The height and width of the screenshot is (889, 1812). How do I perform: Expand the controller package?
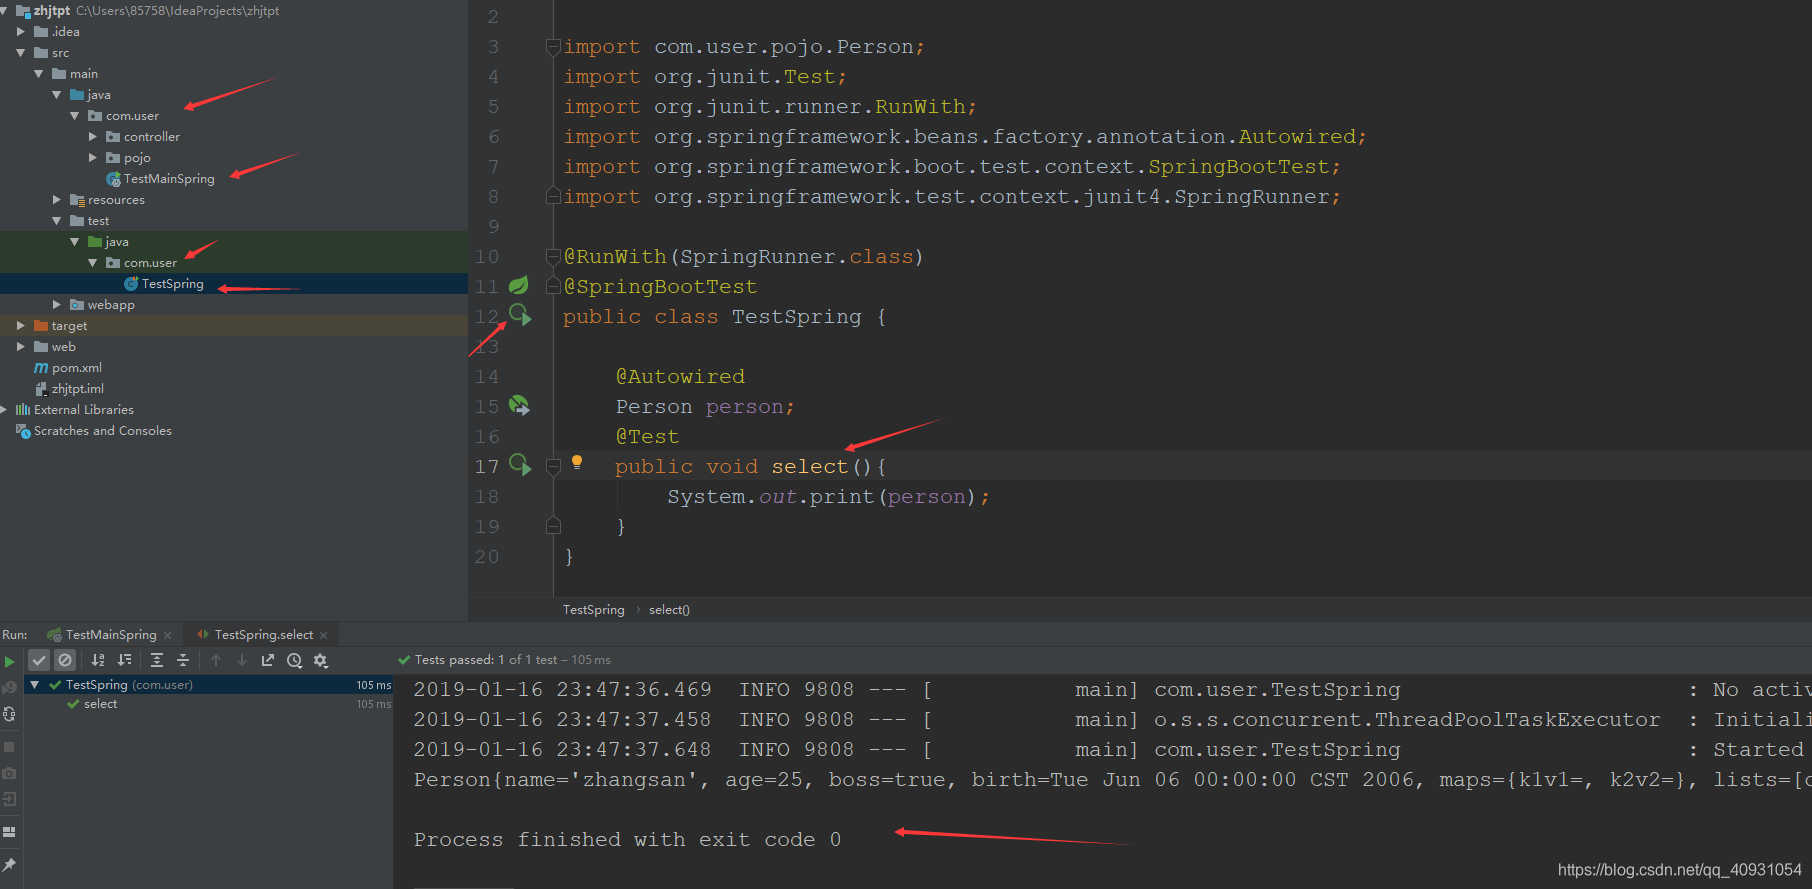[93, 137]
